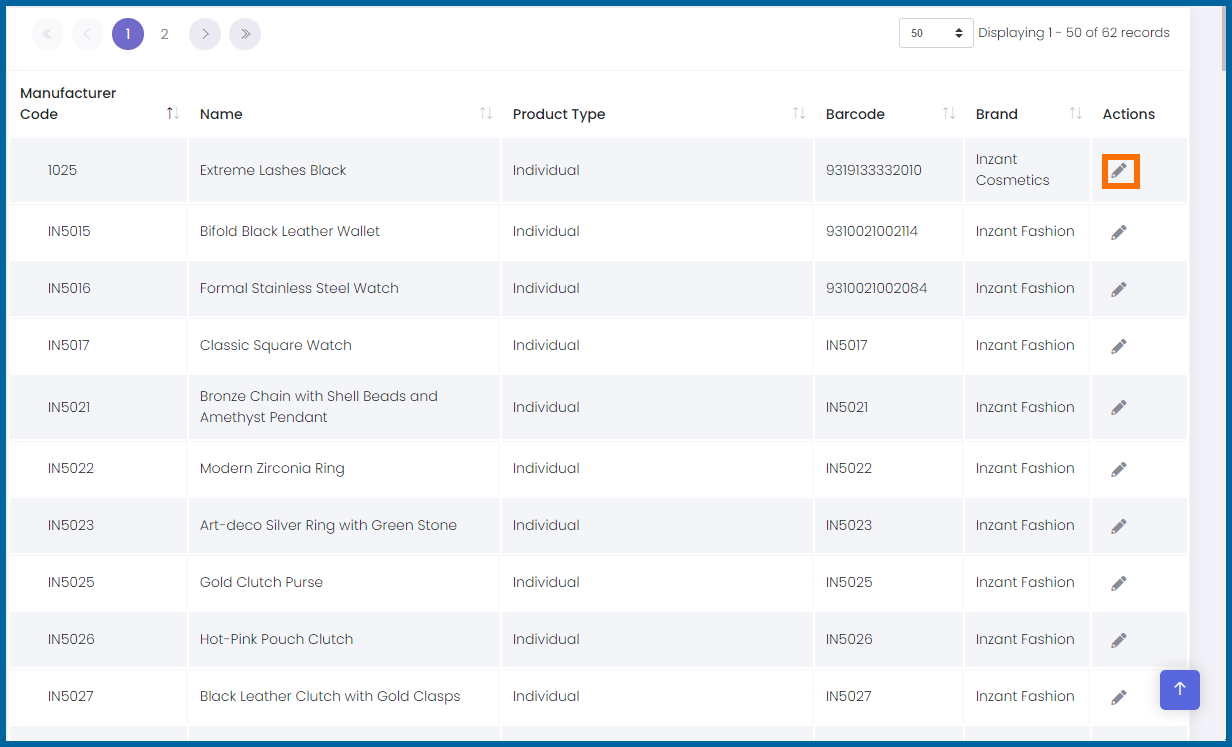Click the Actions column header
1232x747 pixels.
point(1129,114)
